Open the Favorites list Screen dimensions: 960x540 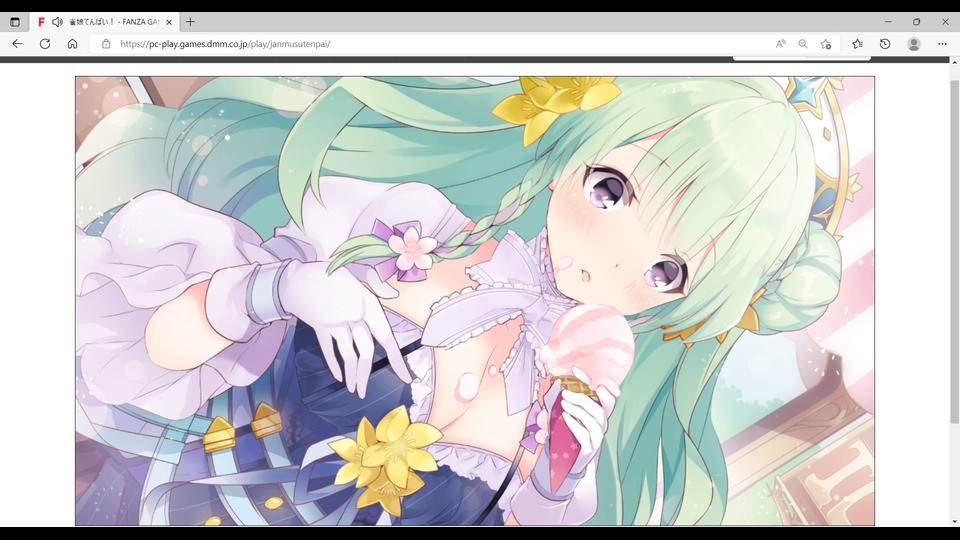[x=857, y=44]
